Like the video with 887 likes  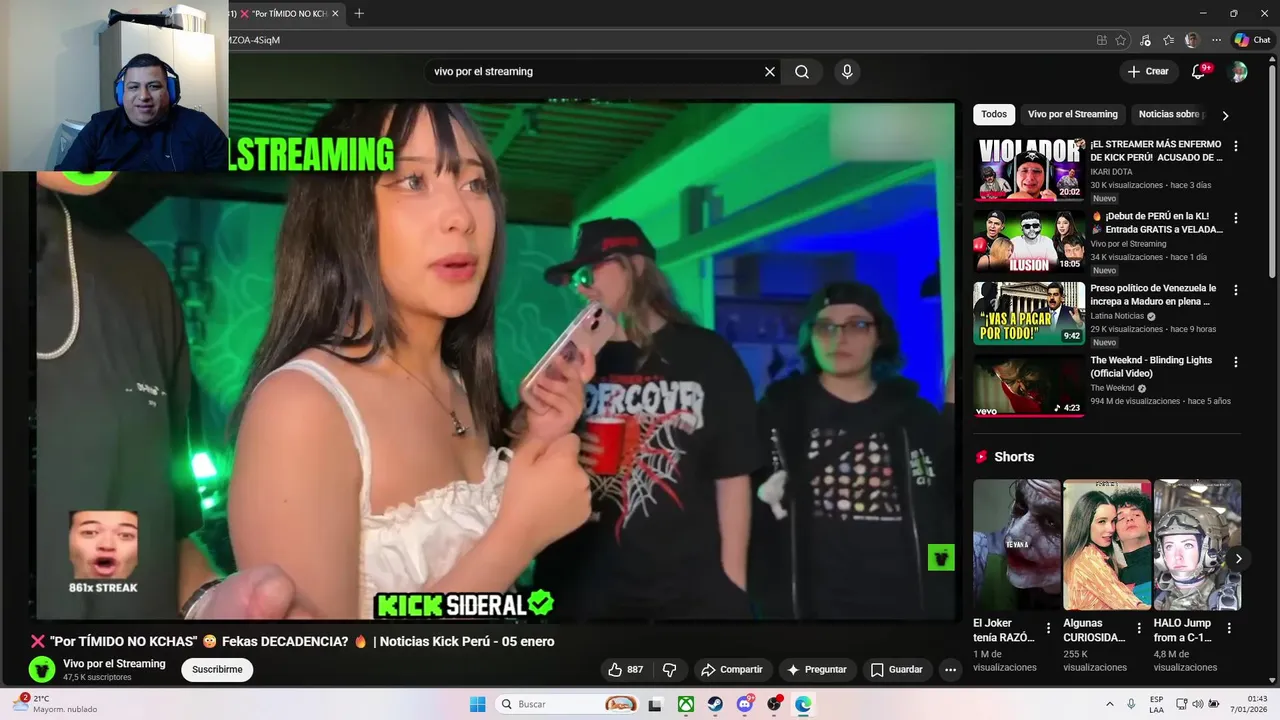(626, 669)
